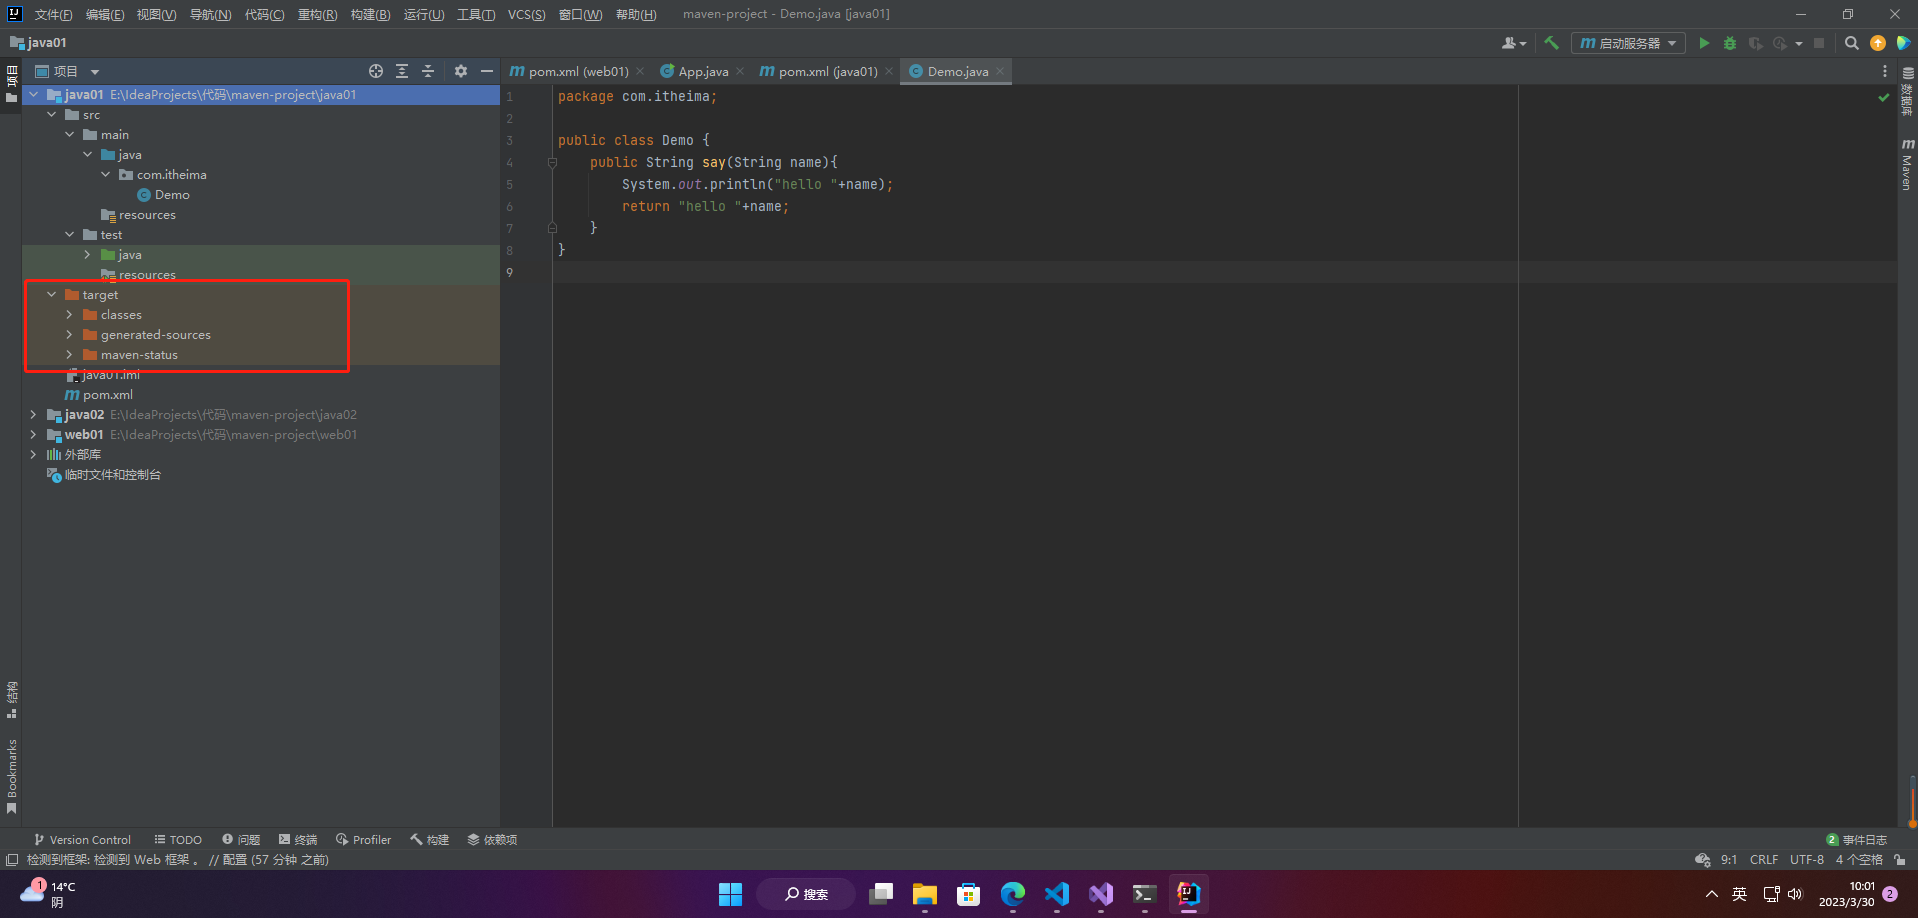Screen dimensions: 1918x918
Task: Toggle the fold marker at line 7 gutter
Action: (x=552, y=228)
